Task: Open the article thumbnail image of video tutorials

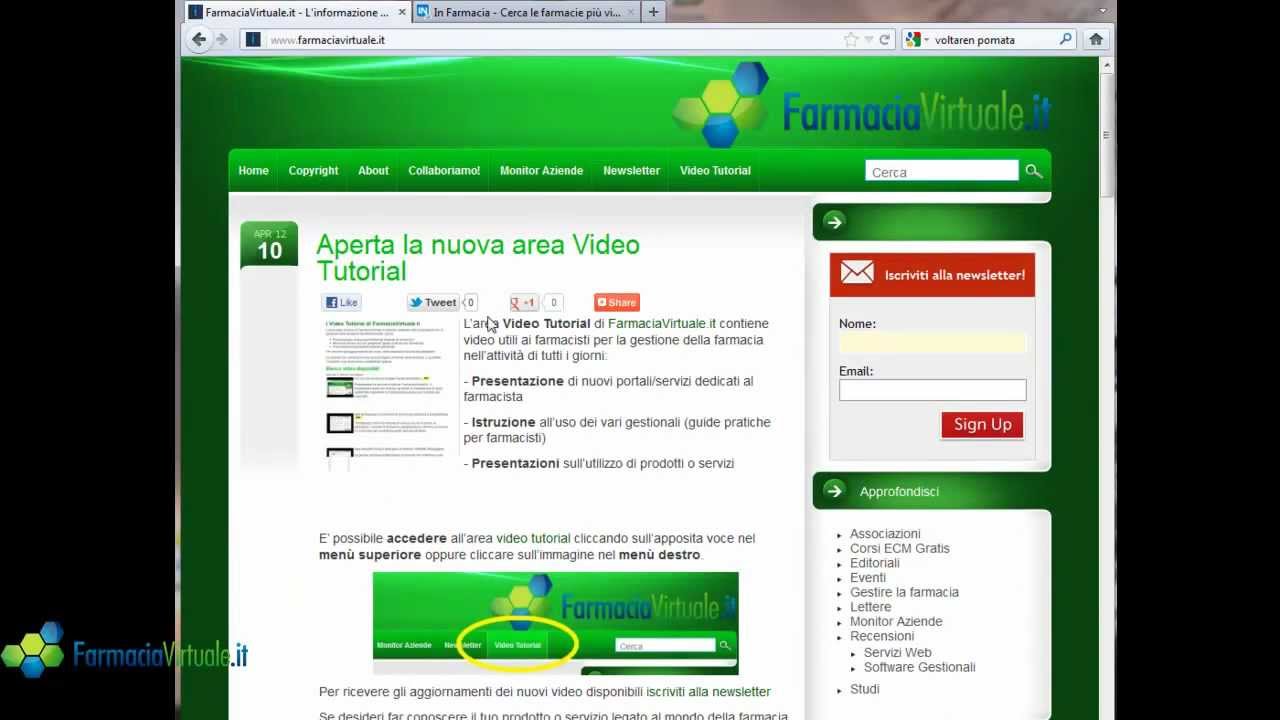Action: (388, 395)
